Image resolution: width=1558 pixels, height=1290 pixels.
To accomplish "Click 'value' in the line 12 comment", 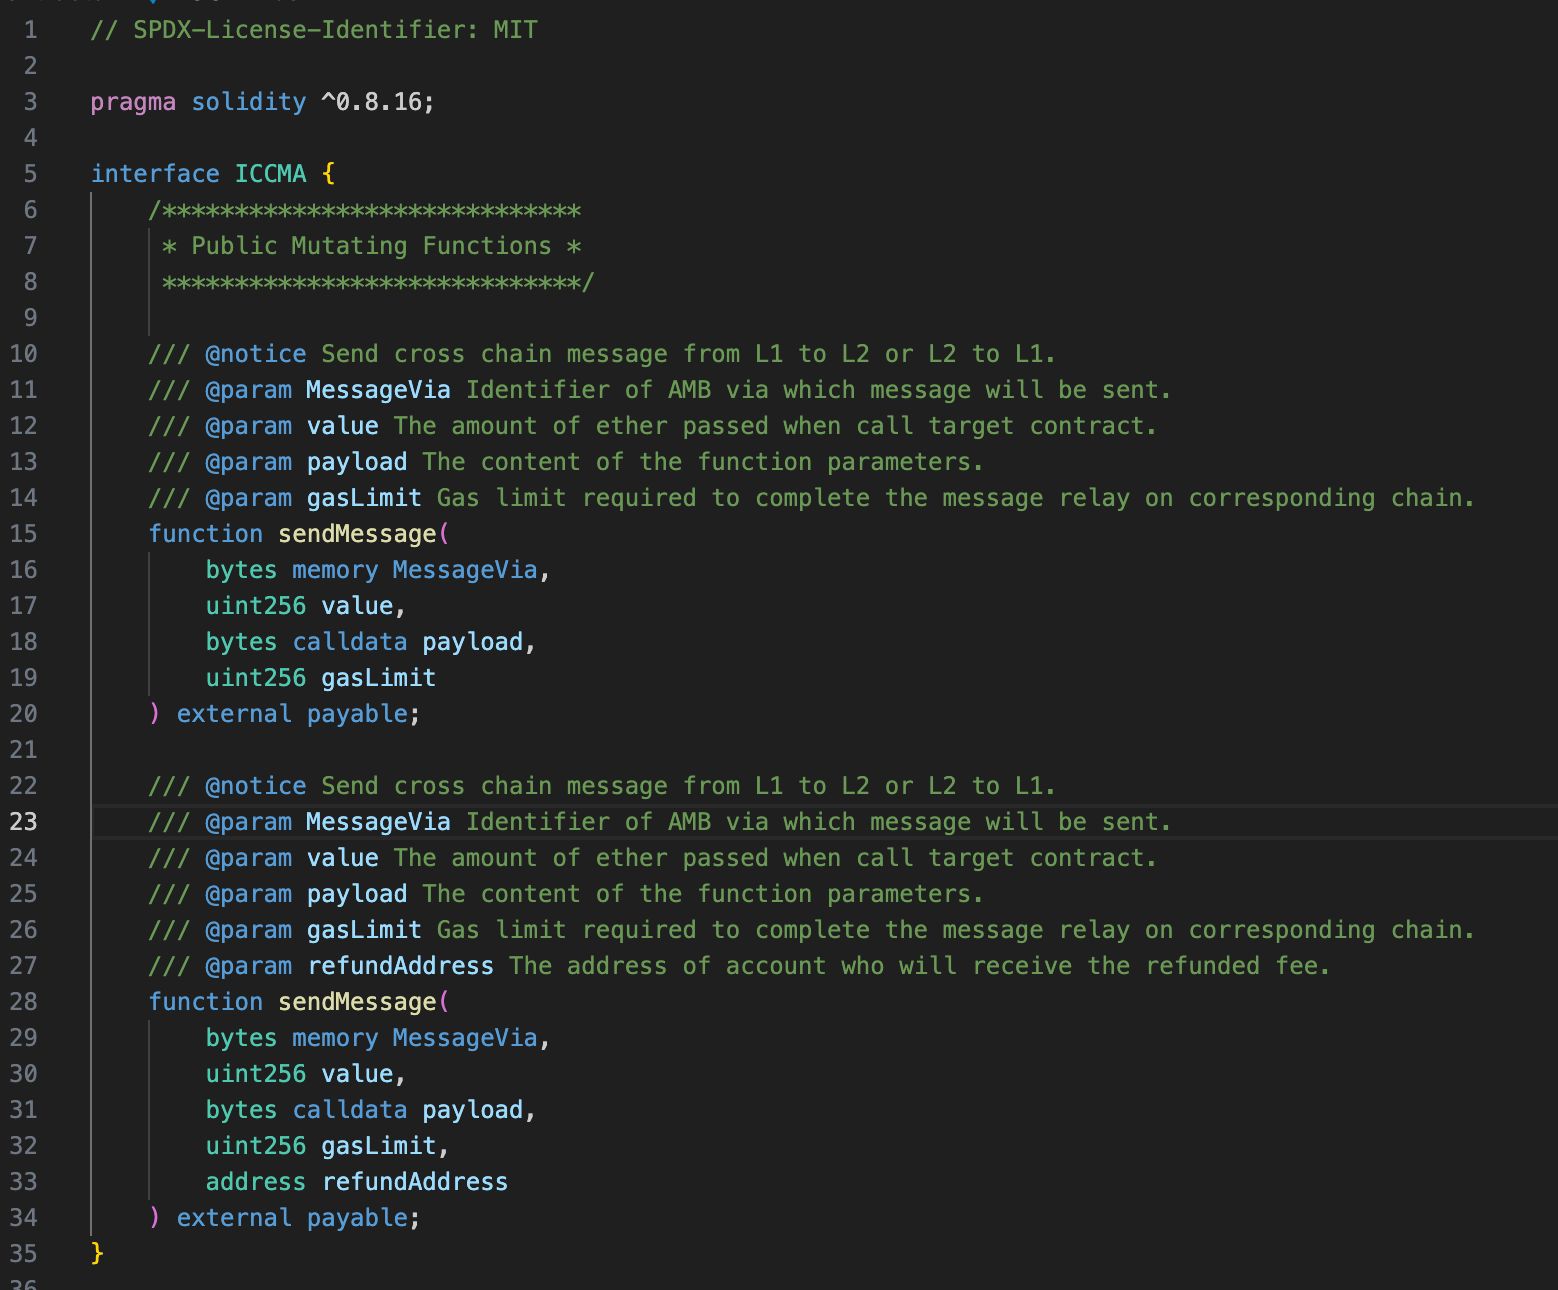I will [342, 426].
